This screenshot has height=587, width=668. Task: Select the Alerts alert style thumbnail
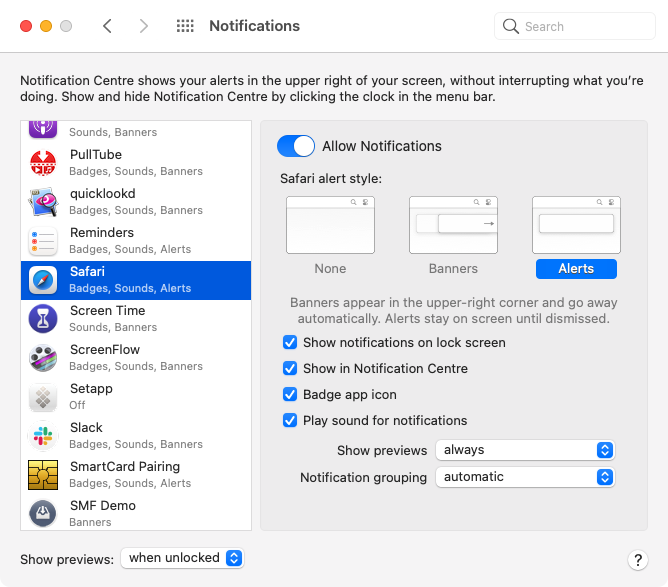(x=576, y=225)
